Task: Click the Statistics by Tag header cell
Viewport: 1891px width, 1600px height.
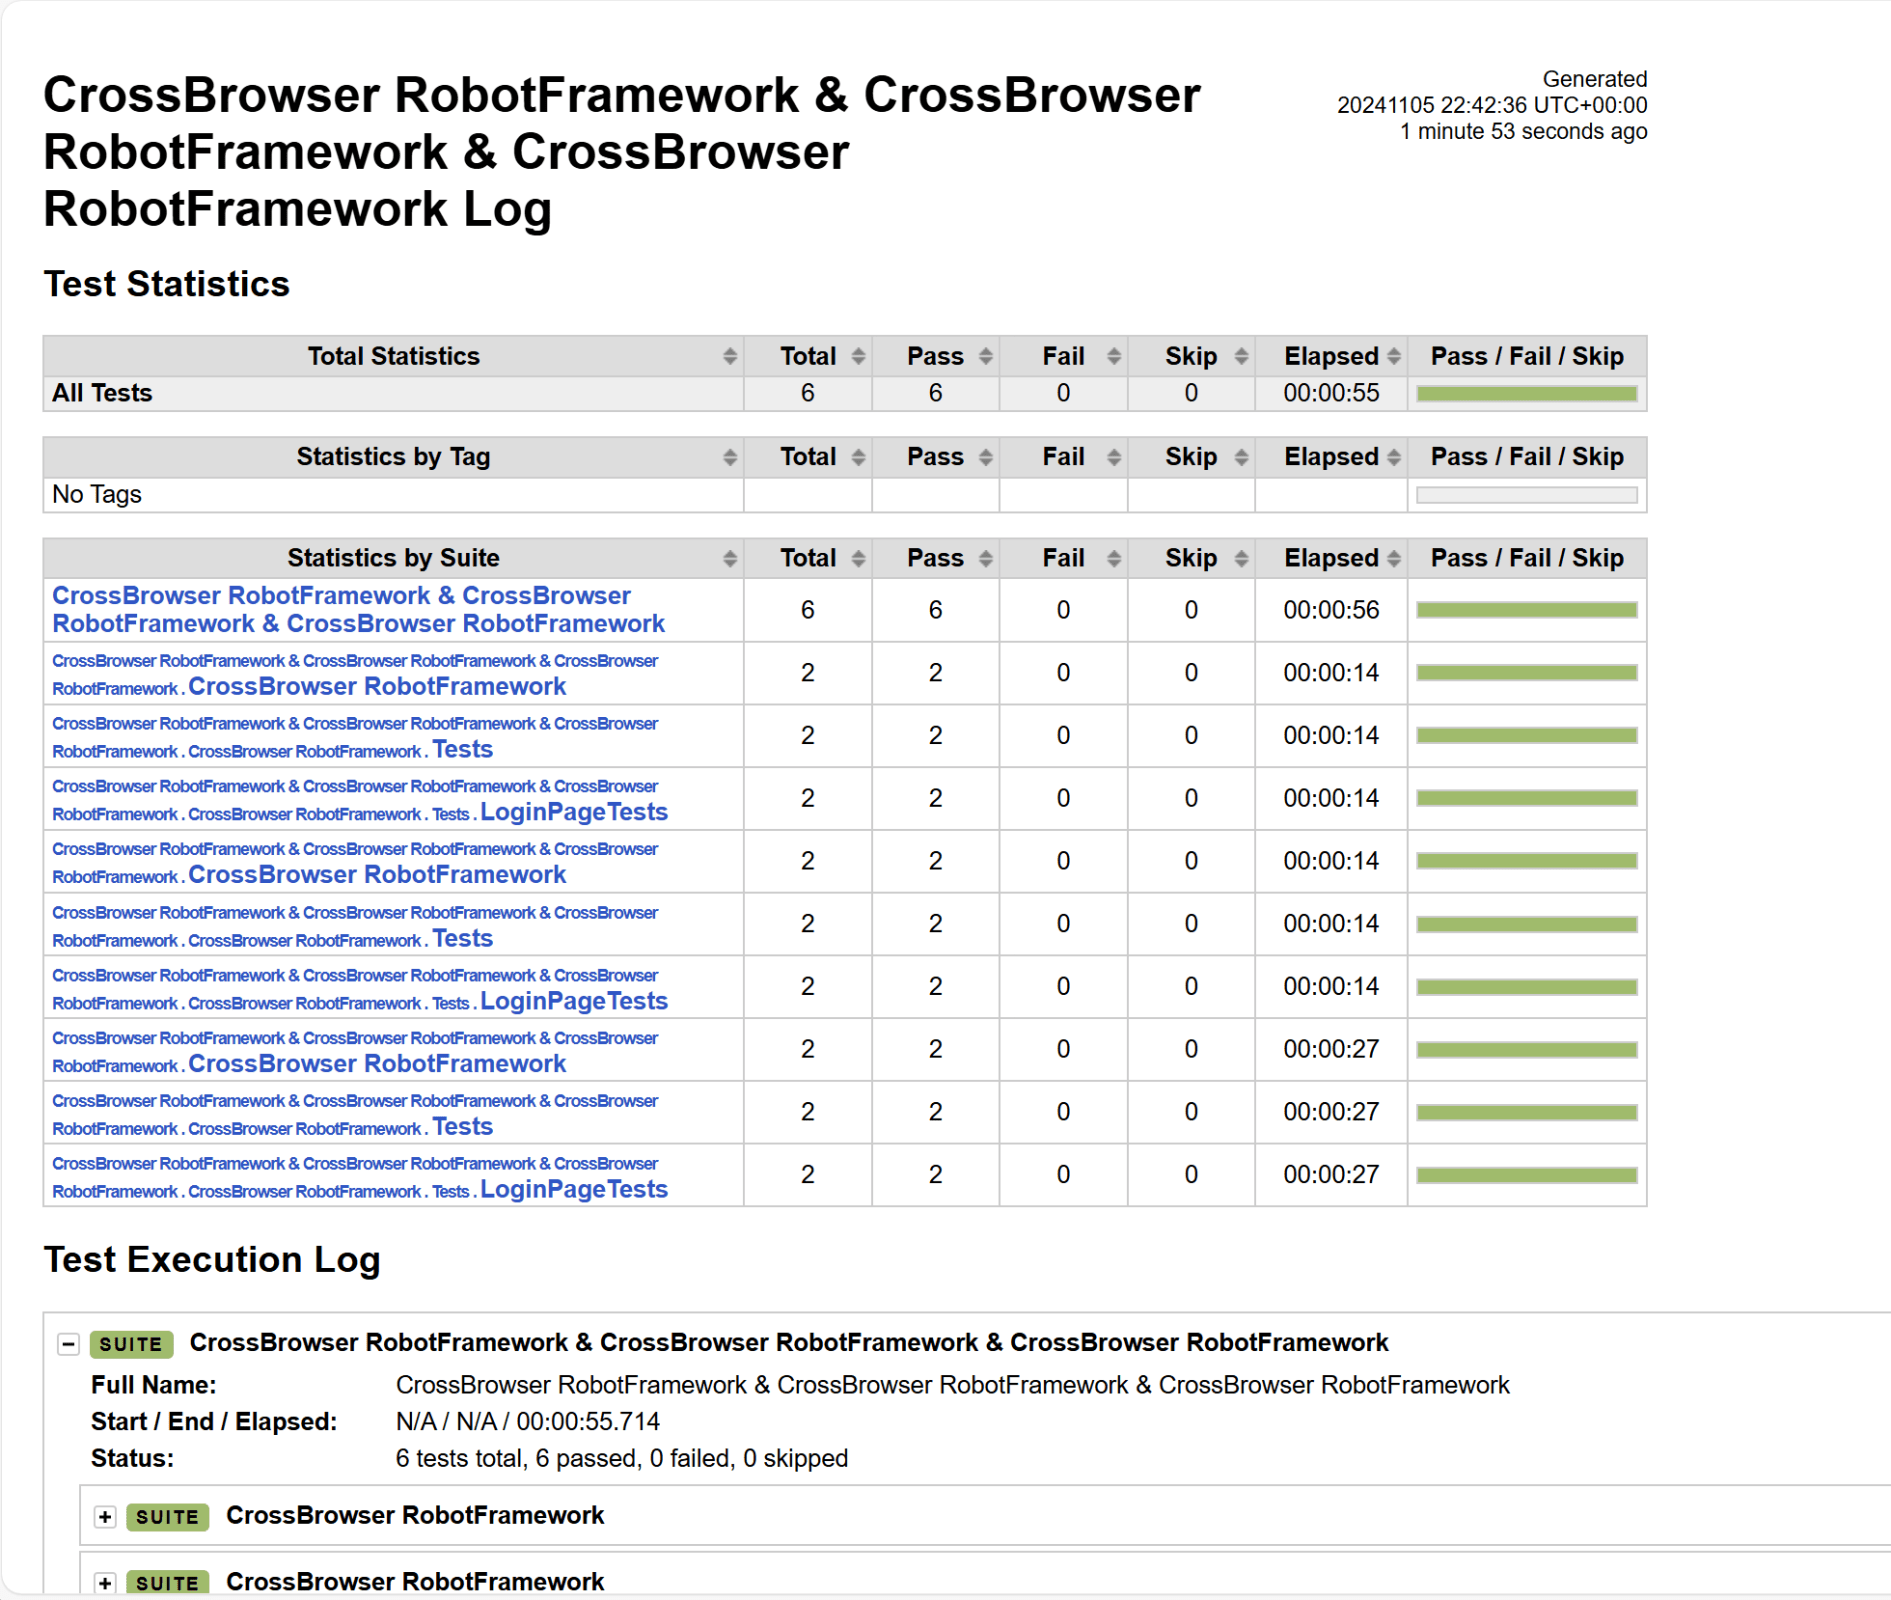Action: tap(392, 457)
